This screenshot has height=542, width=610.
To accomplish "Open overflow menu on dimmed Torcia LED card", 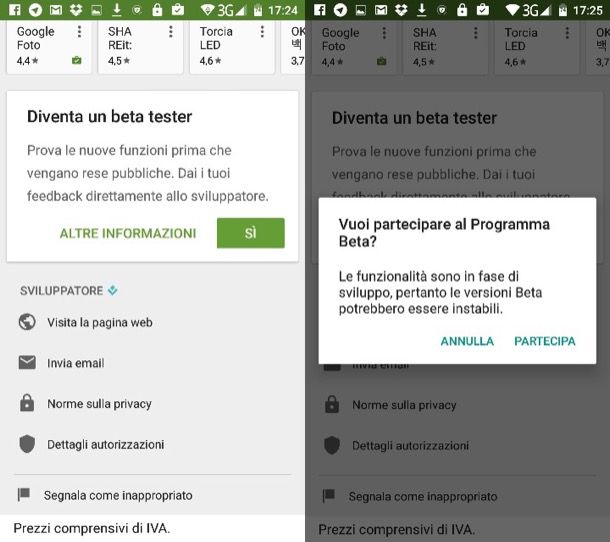I will [x=568, y=33].
